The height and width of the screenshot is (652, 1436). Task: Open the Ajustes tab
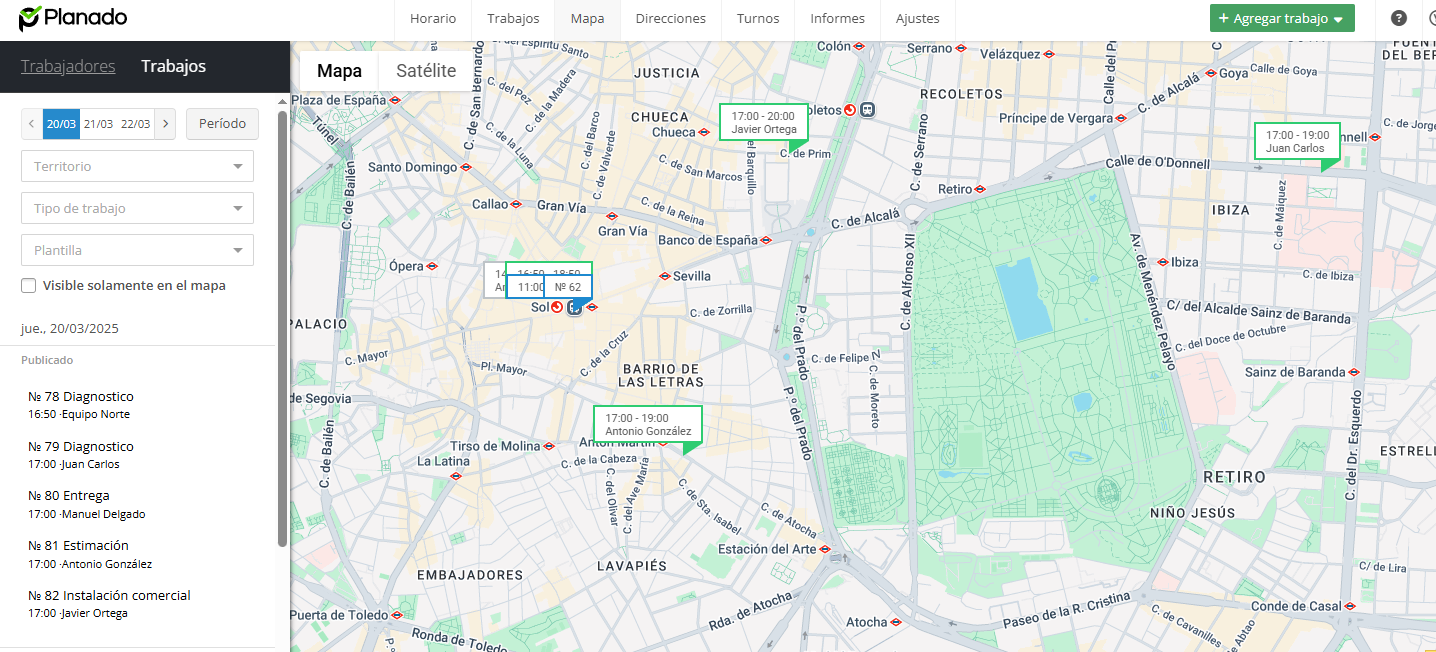click(x=918, y=18)
